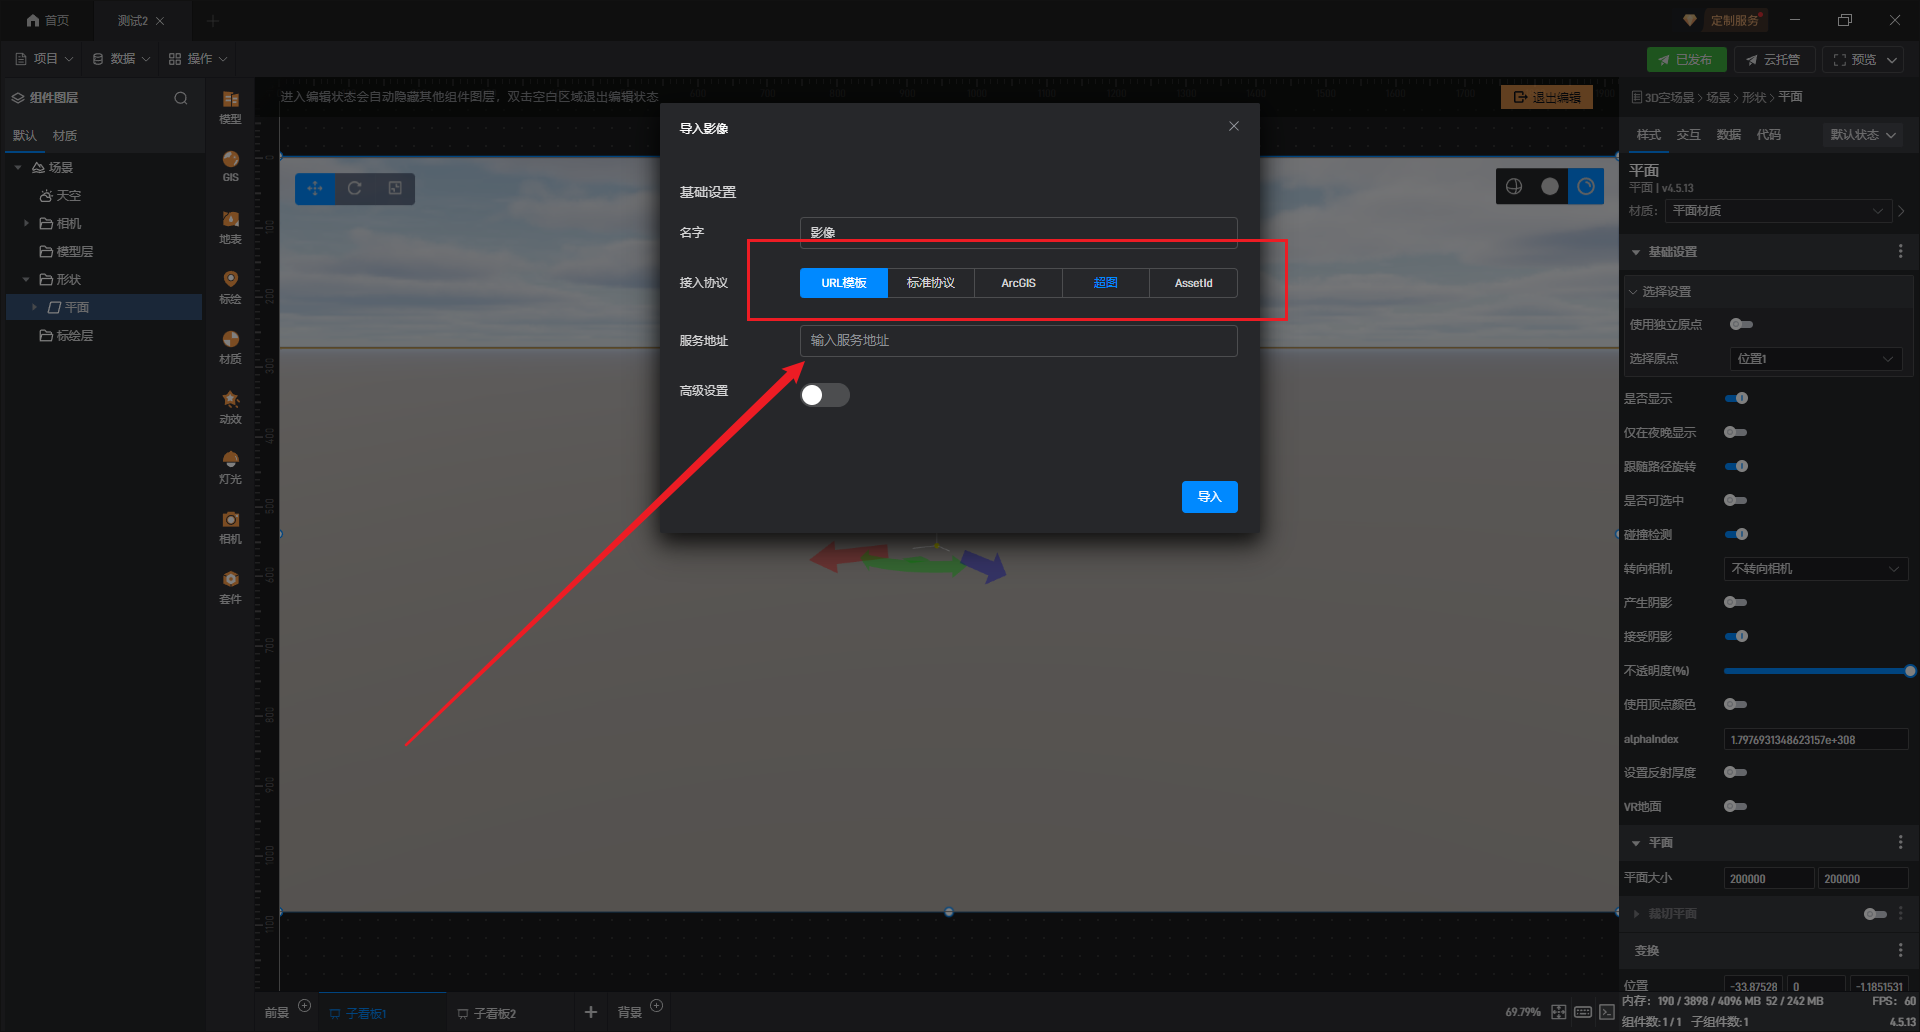The image size is (1920, 1032).
Task: Click the 导入 import button
Action: click(x=1209, y=497)
